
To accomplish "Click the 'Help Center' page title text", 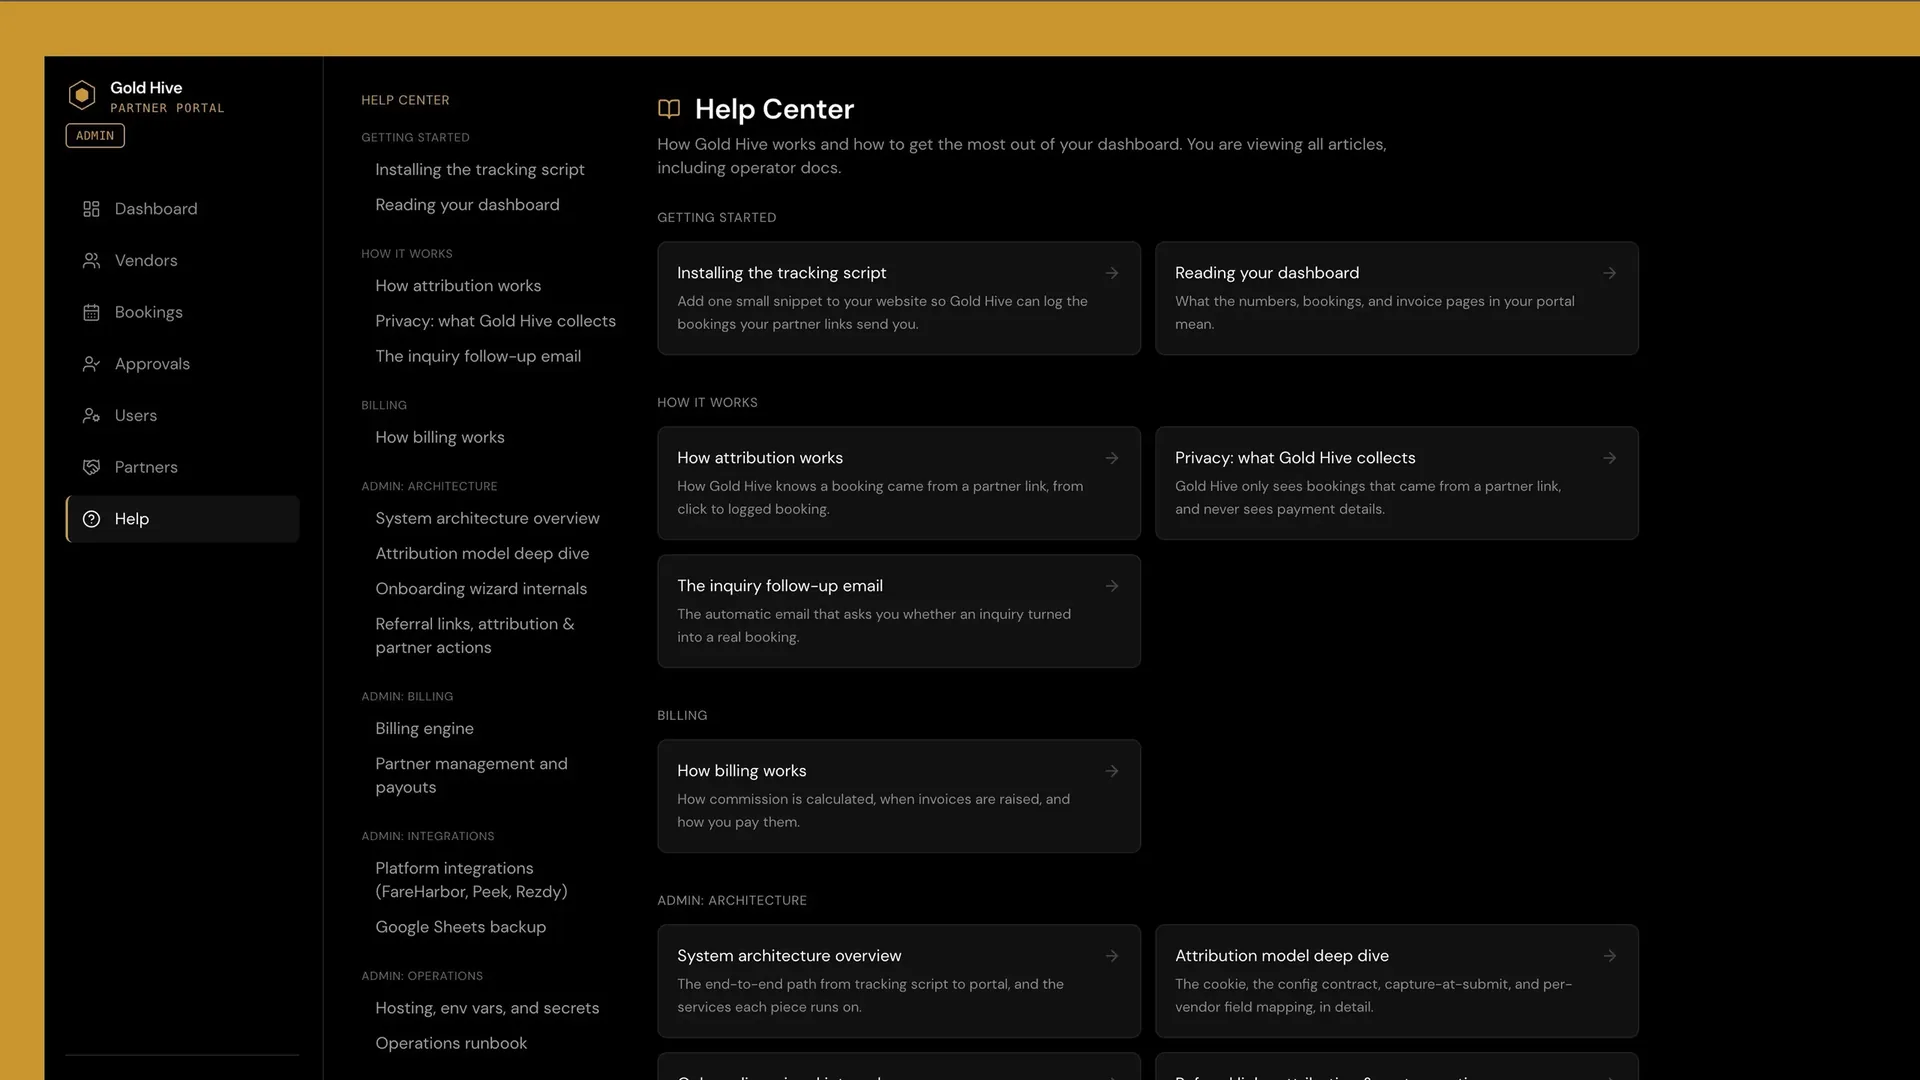I will (774, 109).
